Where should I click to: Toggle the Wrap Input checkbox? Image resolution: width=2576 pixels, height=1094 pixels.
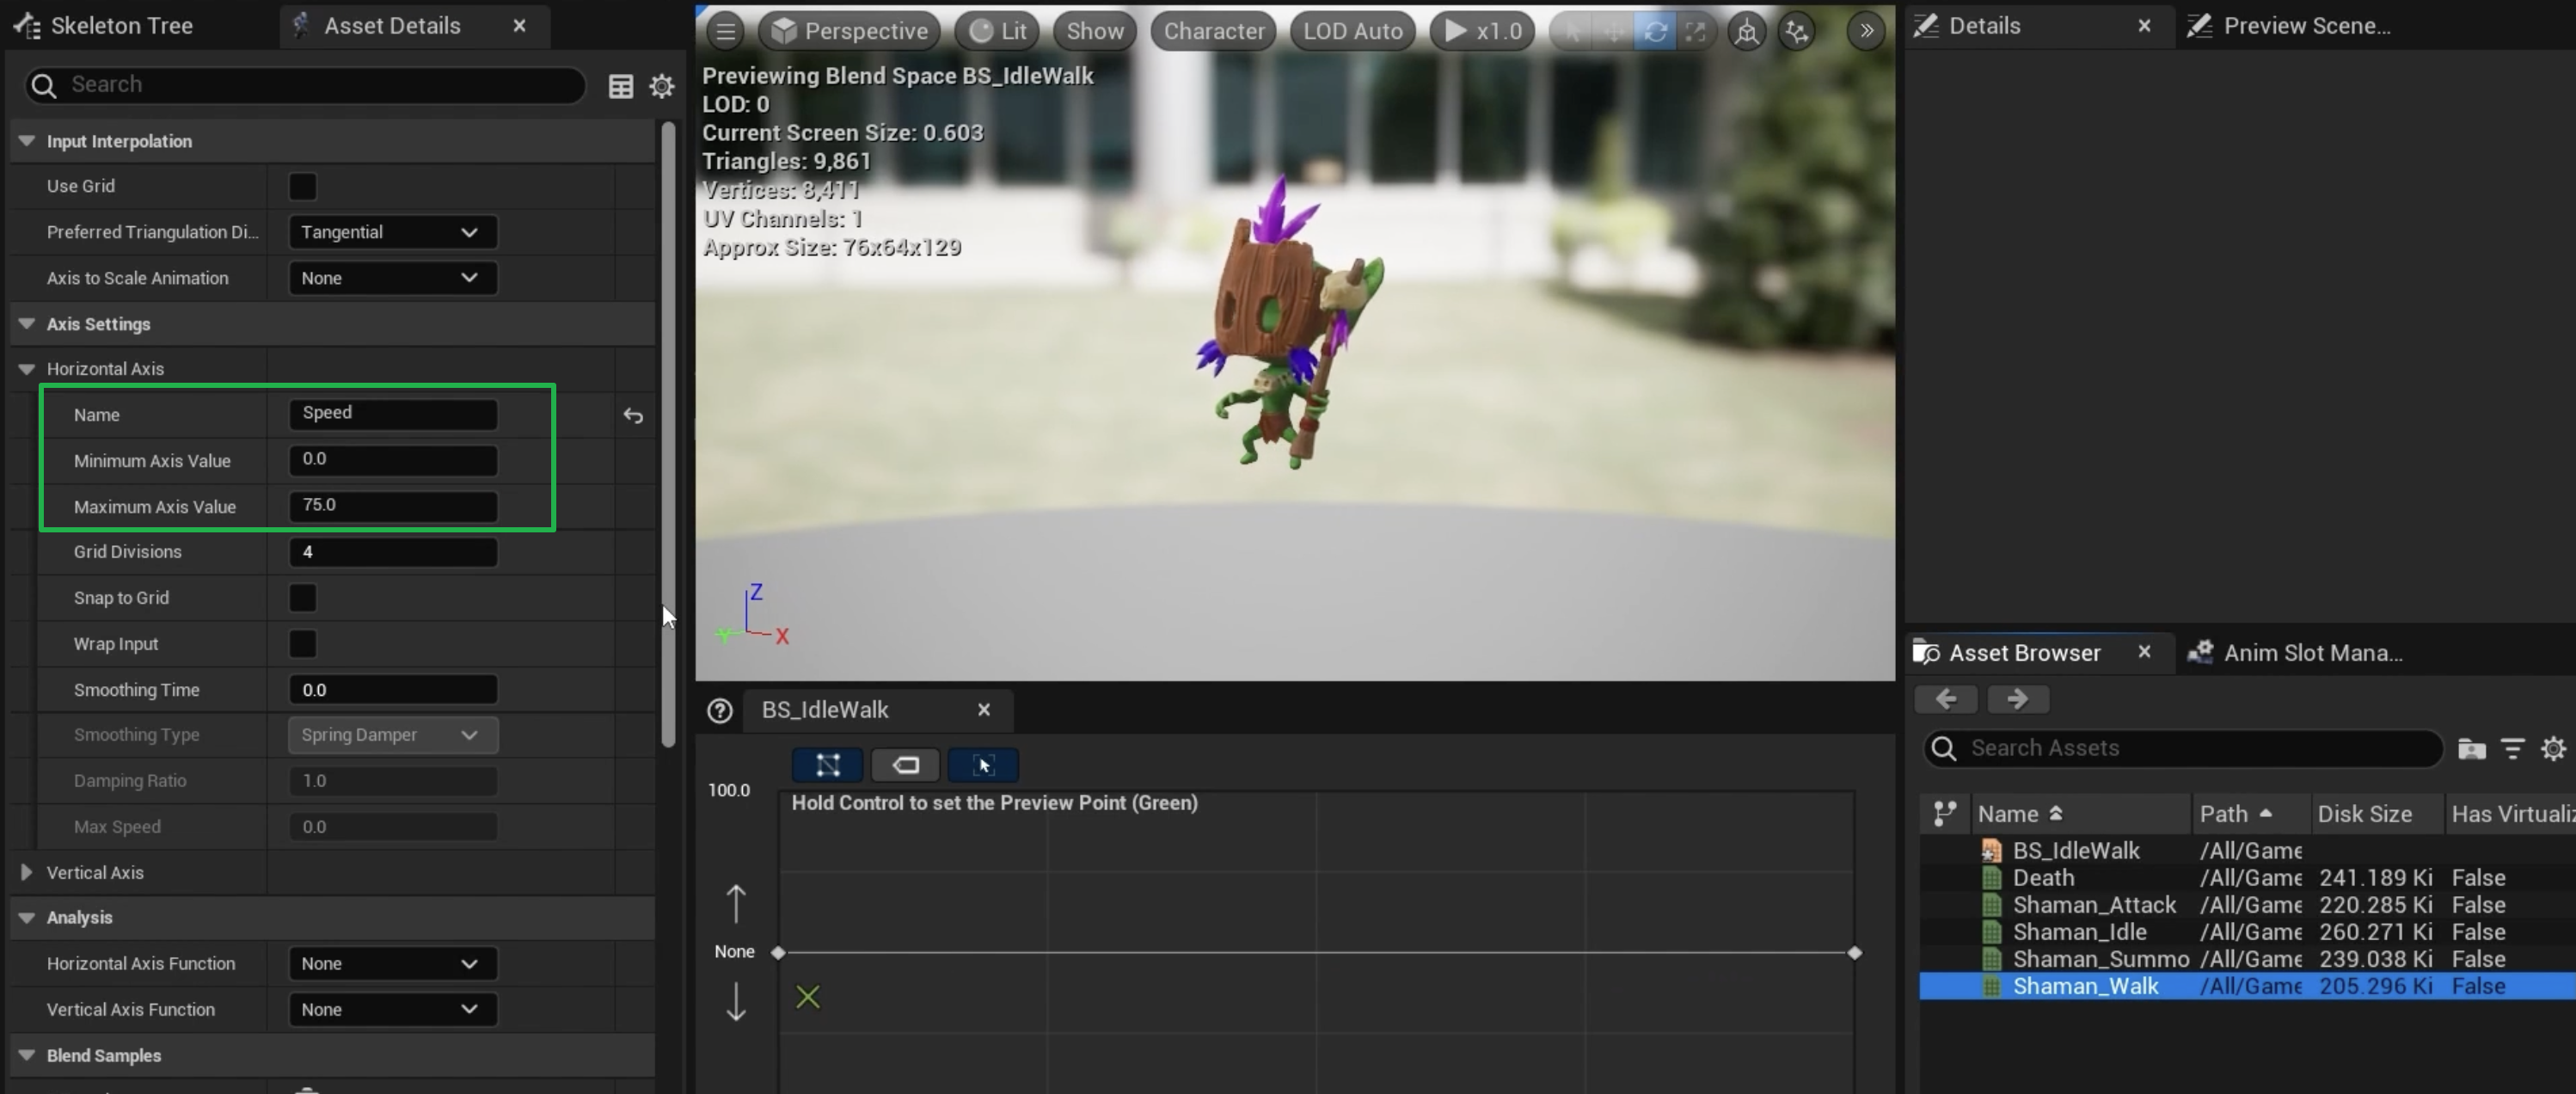[302, 644]
